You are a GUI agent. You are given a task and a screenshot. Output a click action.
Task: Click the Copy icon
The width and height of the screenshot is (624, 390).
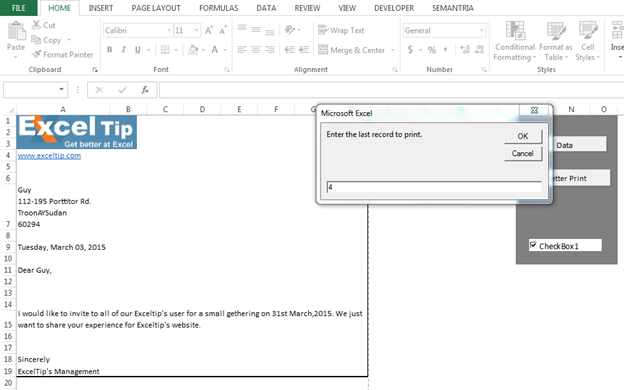point(36,40)
